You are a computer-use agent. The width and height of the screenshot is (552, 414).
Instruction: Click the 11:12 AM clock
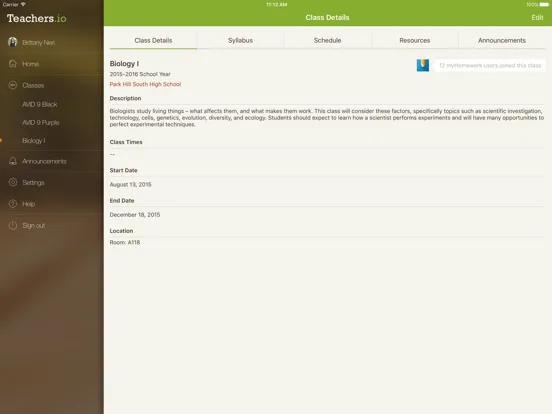tap(277, 5)
